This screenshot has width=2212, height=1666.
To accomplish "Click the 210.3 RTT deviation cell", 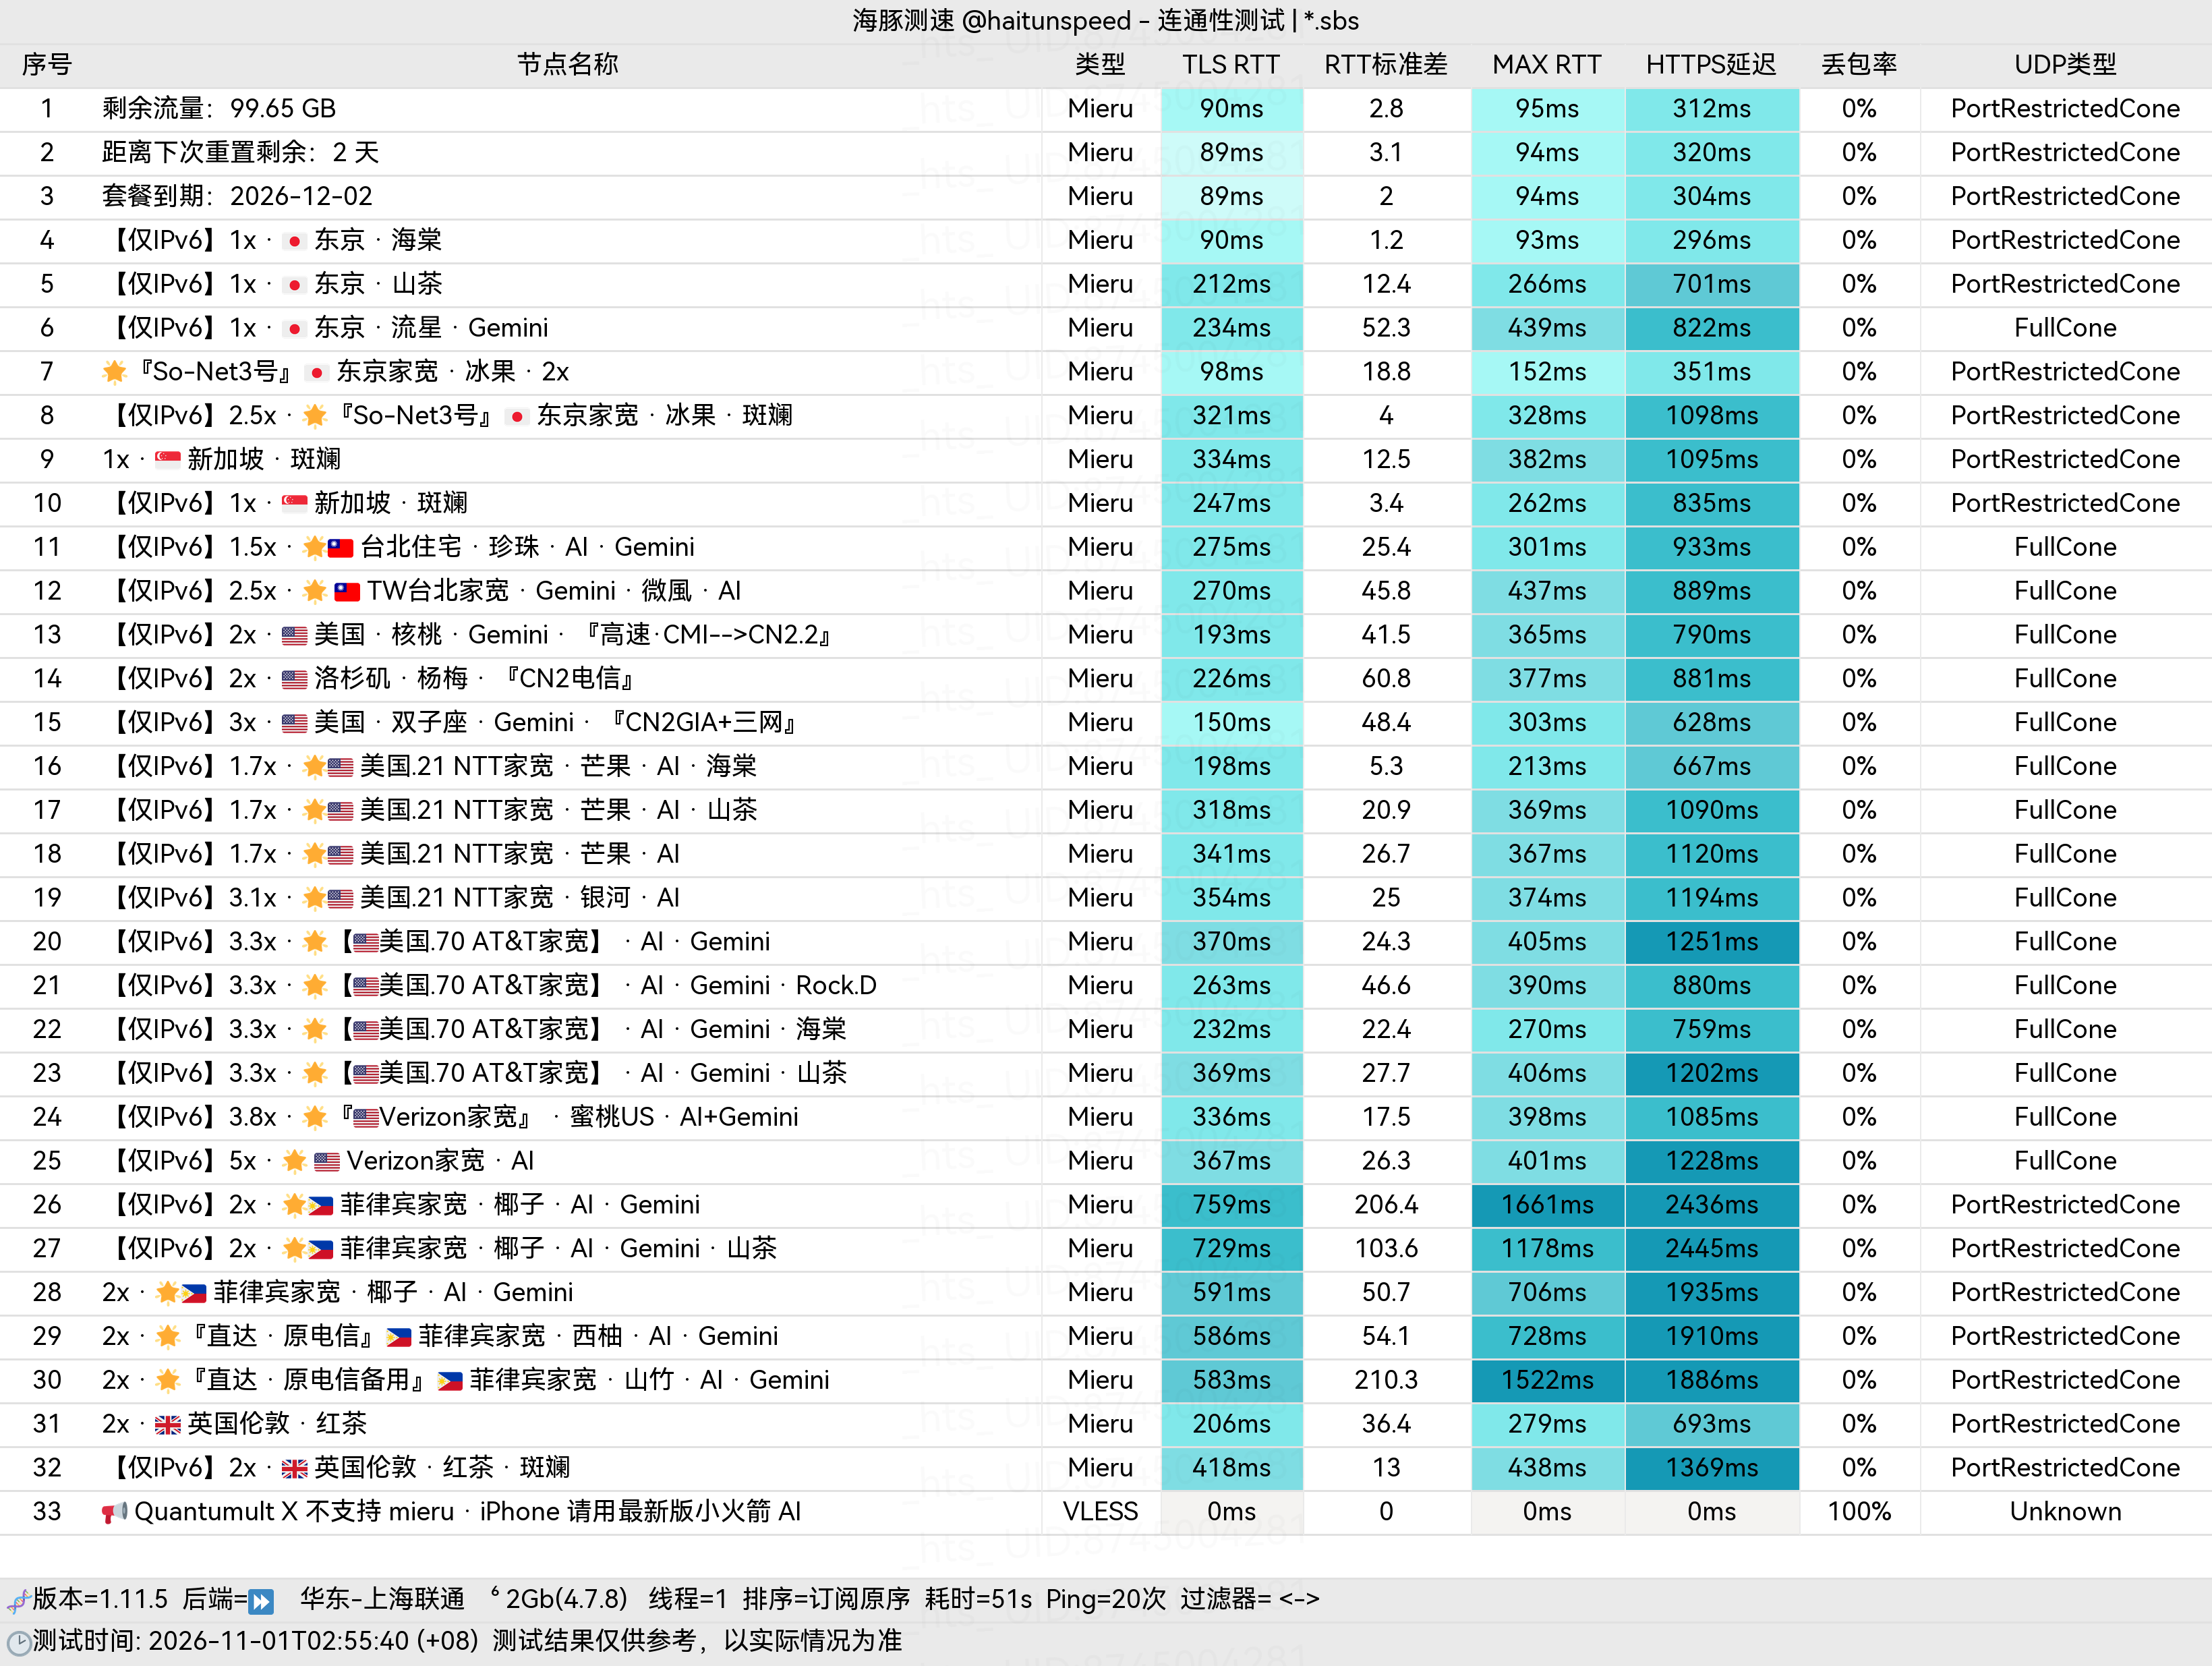I will (x=1386, y=1381).
